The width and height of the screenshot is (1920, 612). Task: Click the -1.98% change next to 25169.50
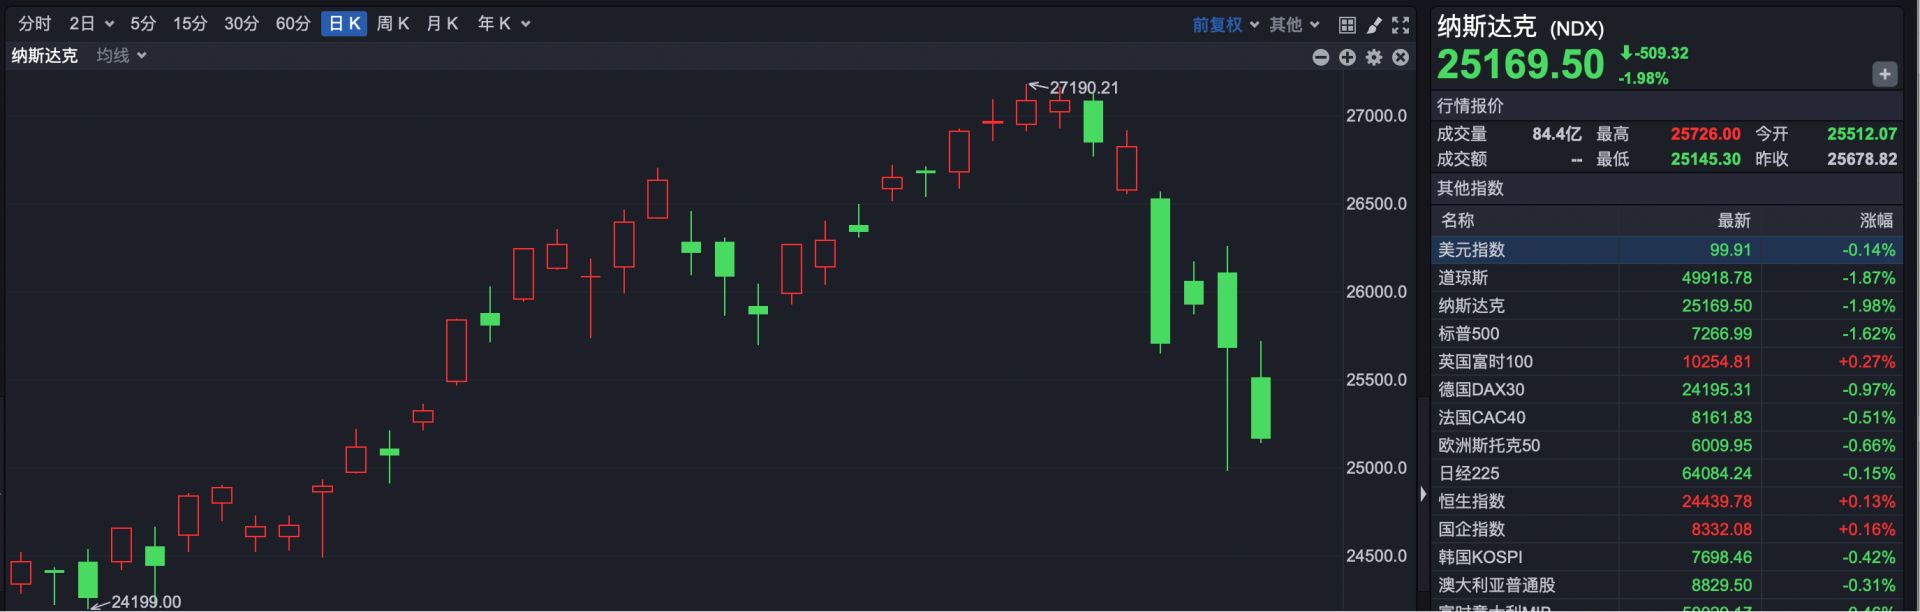pyautogui.click(x=1644, y=78)
